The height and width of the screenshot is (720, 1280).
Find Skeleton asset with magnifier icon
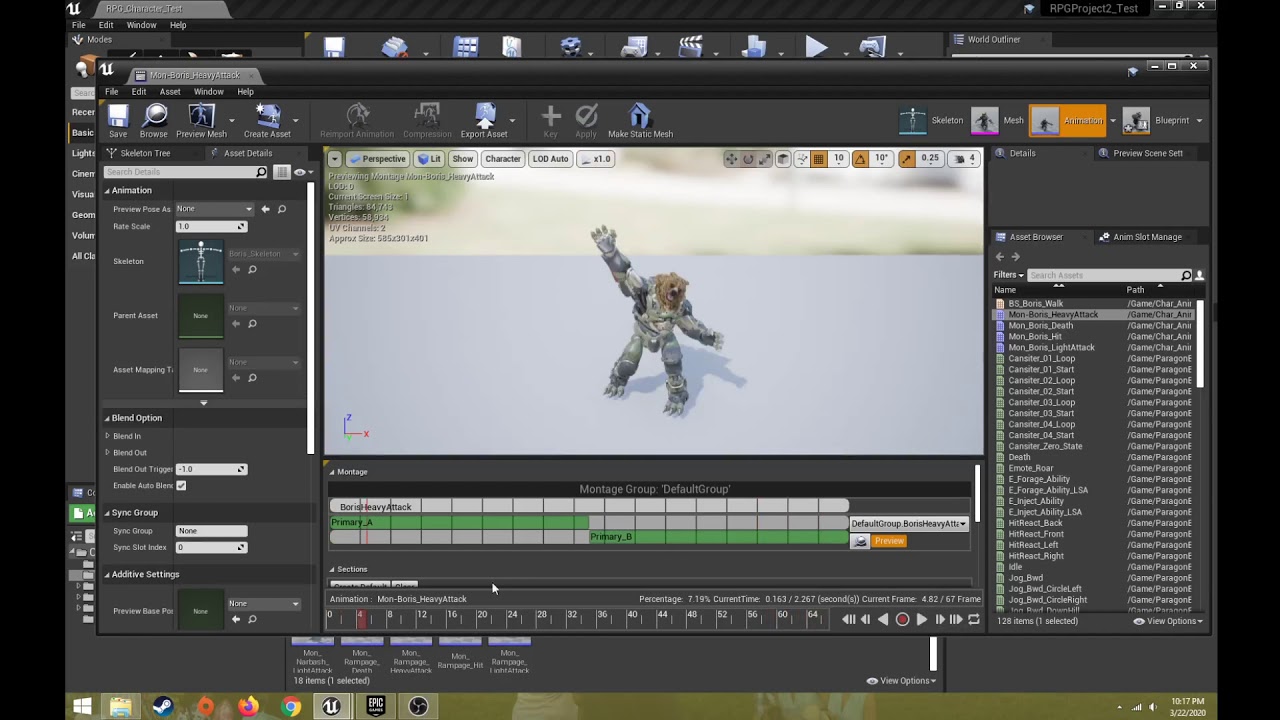(x=252, y=269)
